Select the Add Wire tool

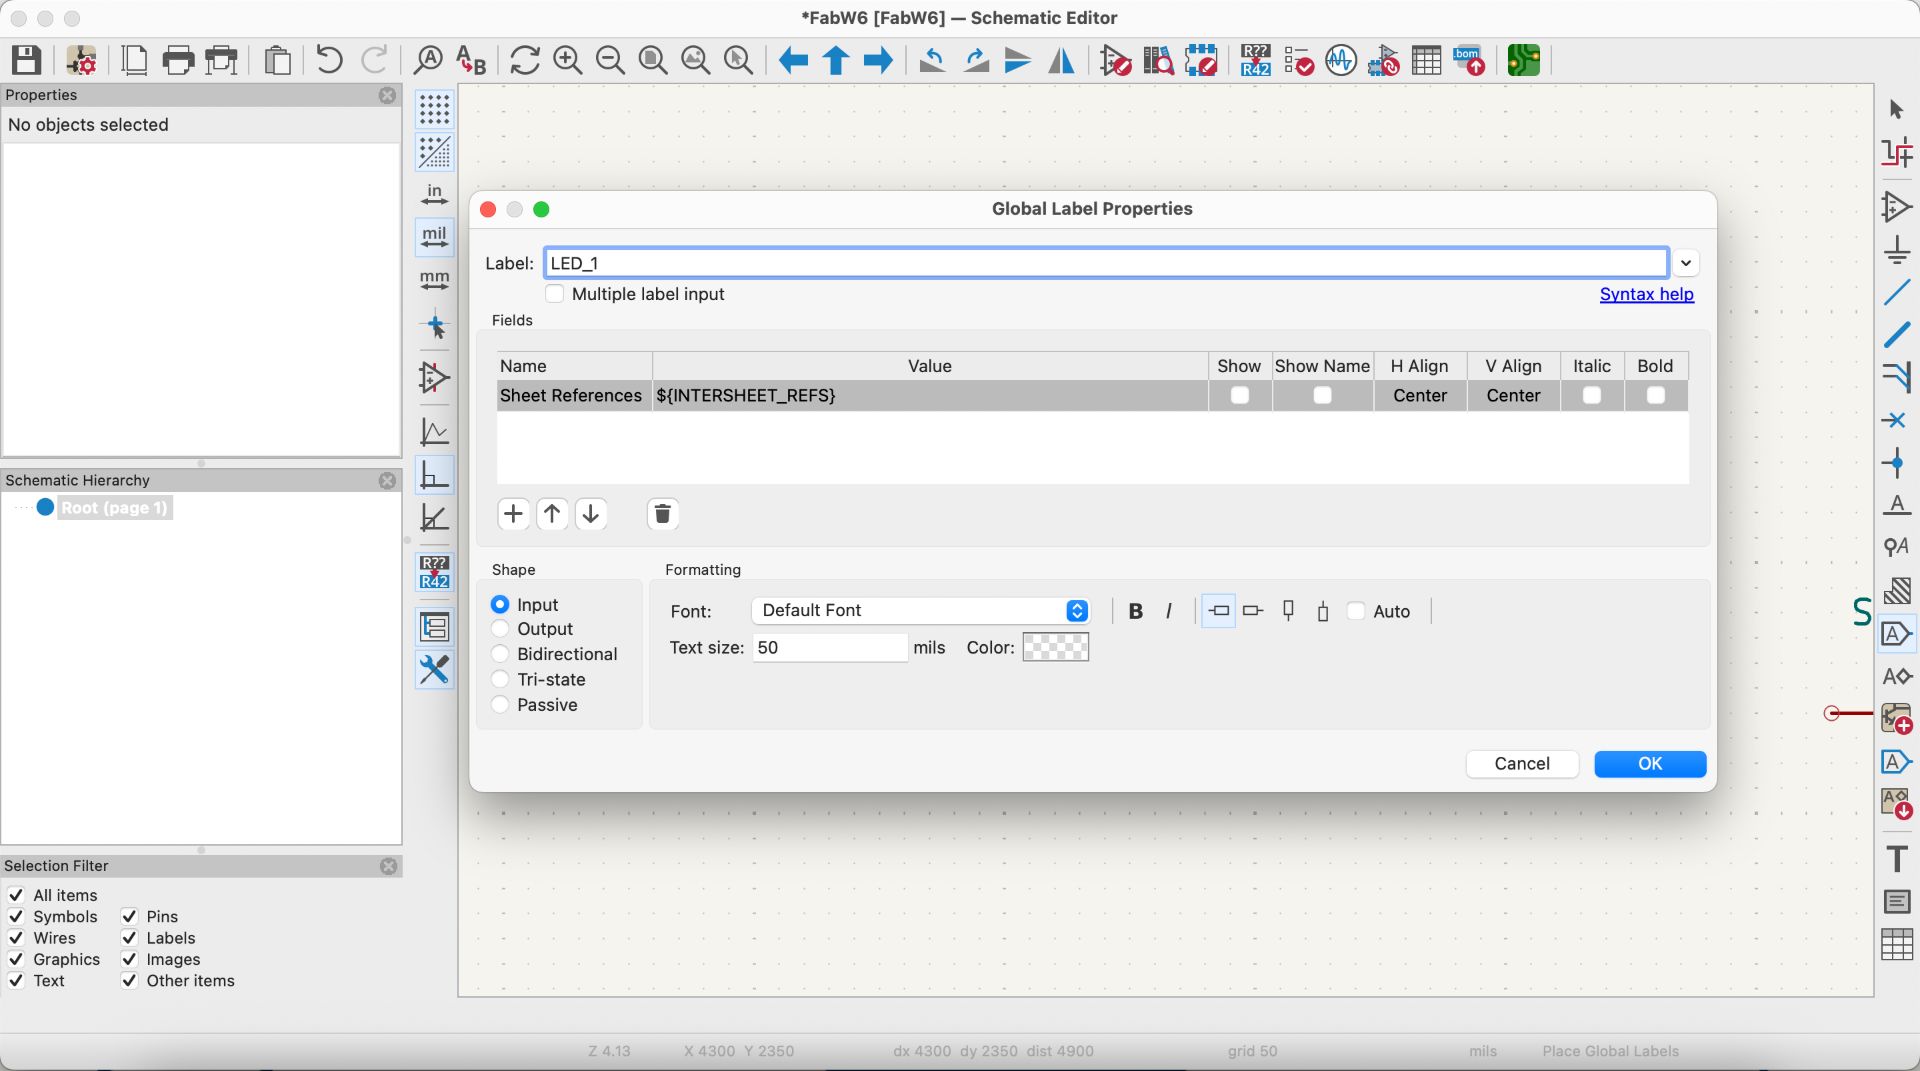[1896, 293]
